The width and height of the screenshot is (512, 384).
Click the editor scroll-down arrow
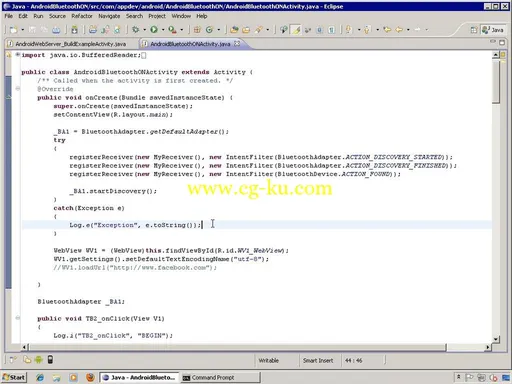[x=496, y=339]
